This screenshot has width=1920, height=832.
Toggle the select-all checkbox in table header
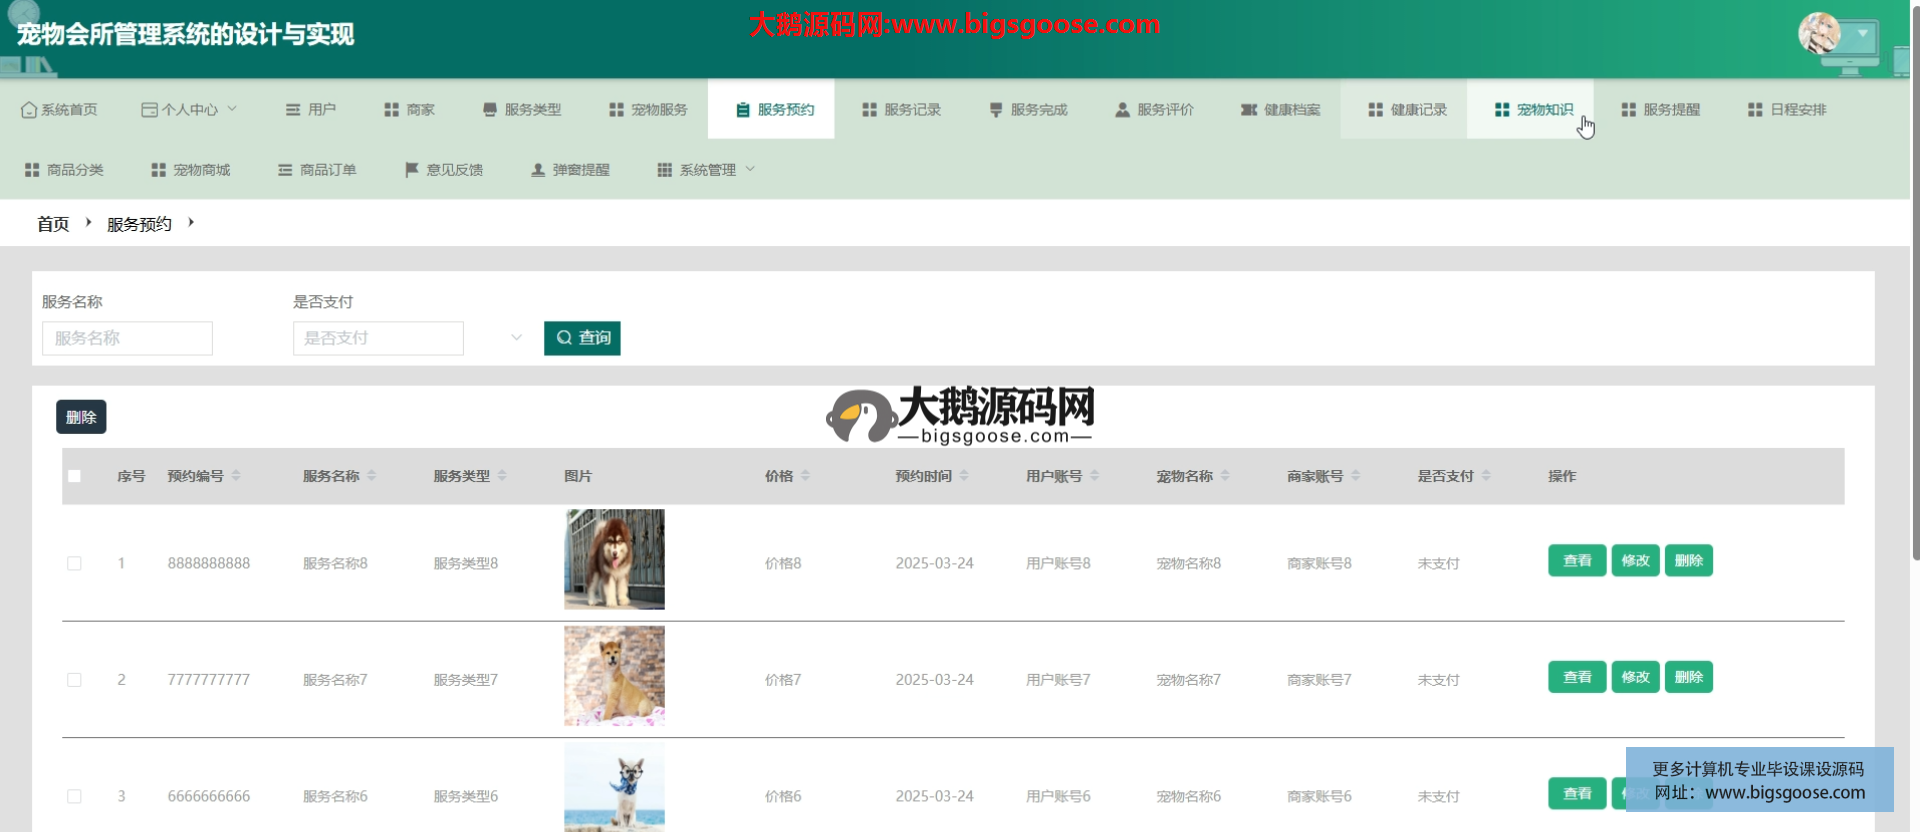click(74, 476)
